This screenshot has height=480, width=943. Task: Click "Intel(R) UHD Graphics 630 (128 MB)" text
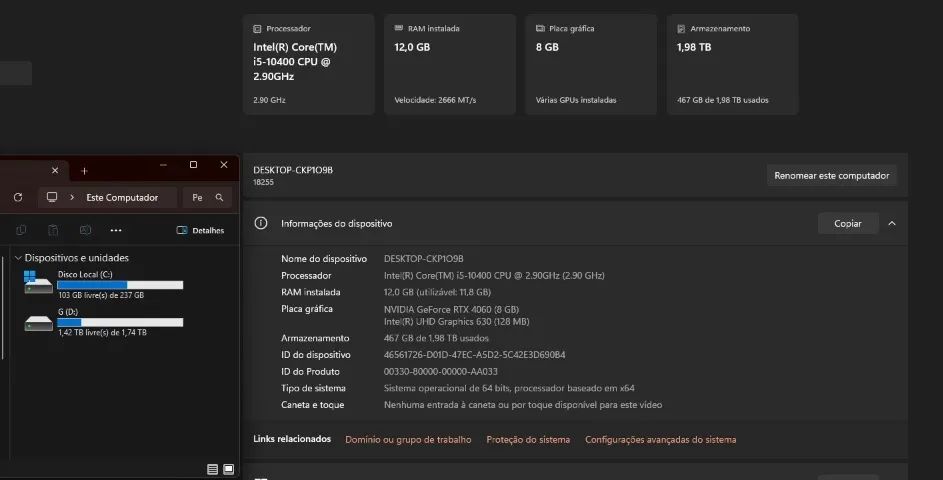coord(456,322)
